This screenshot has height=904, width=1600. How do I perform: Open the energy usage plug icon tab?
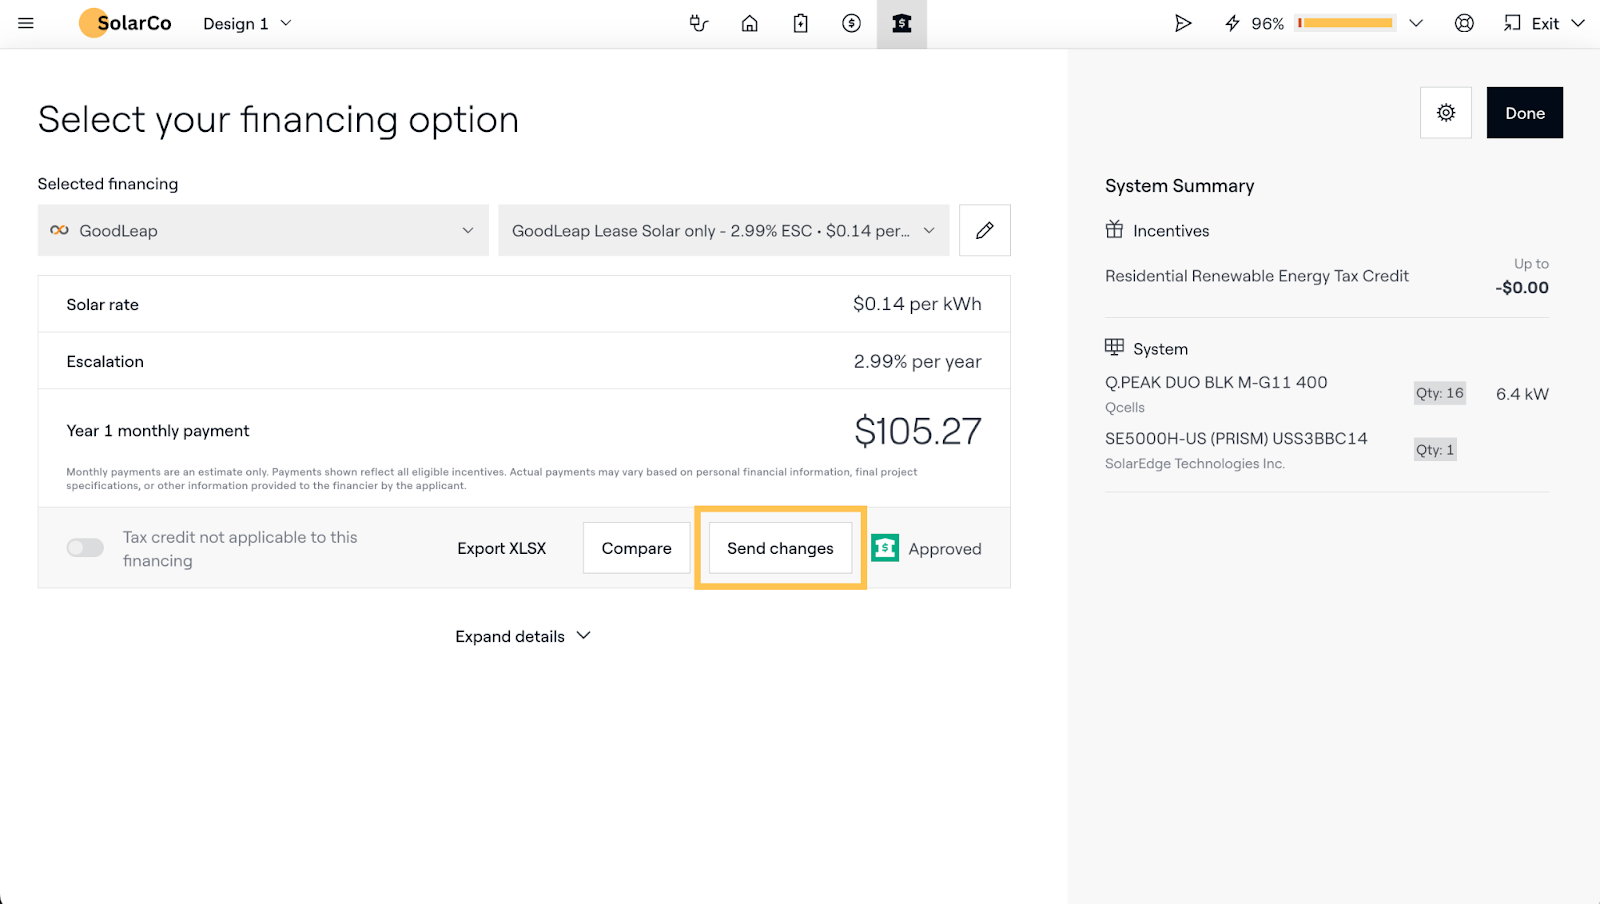(x=699, y=23)
